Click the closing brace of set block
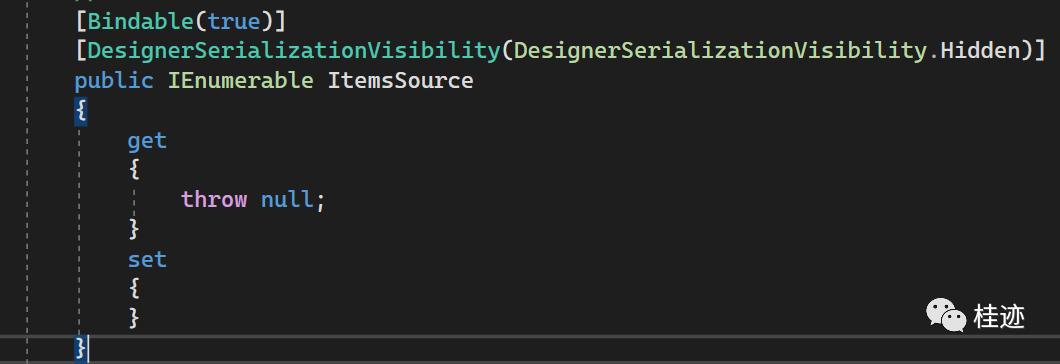Viewport: 1060px width, 364px height. pyautogui.click(x=134, y=319)
